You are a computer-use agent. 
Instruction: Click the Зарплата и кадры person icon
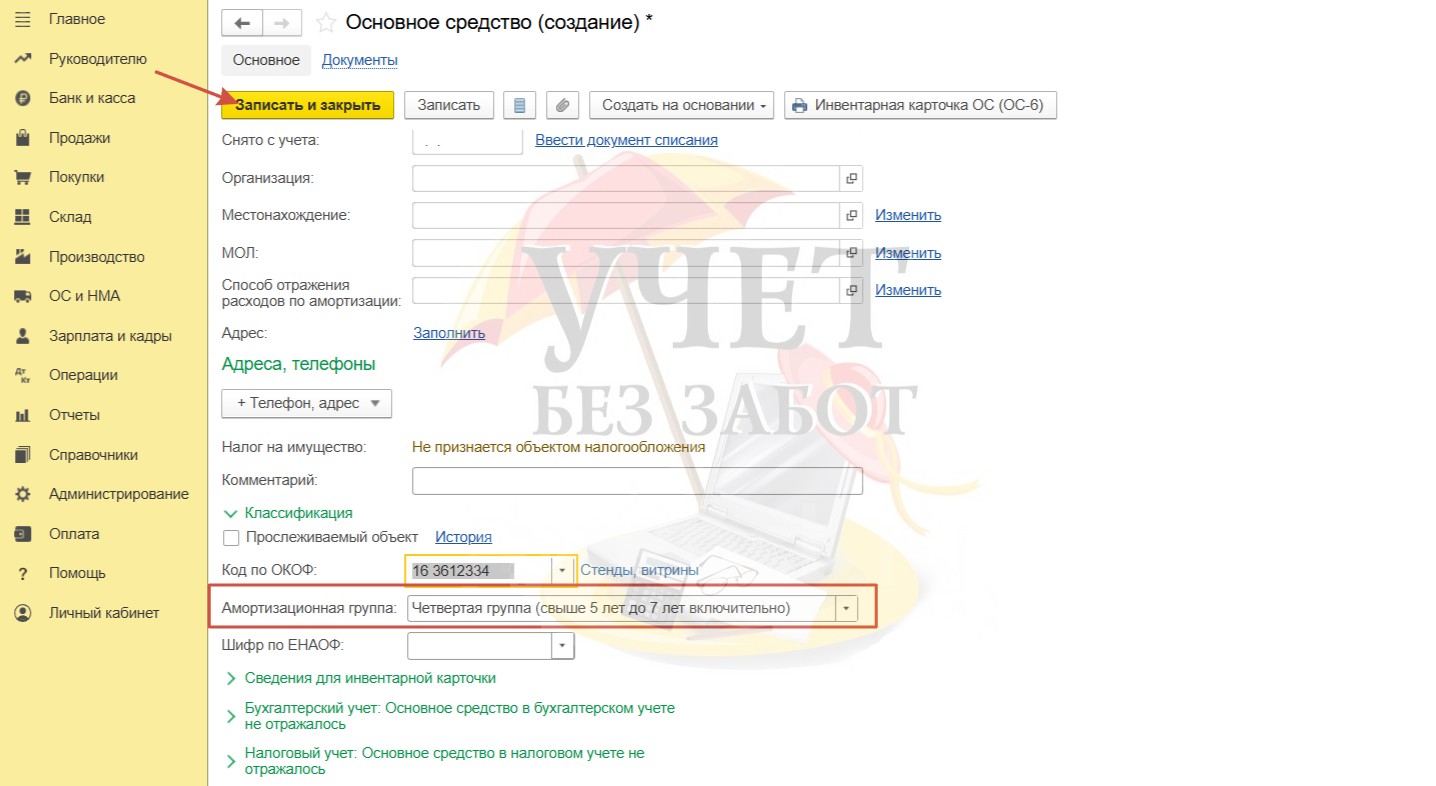click(23, 336)
